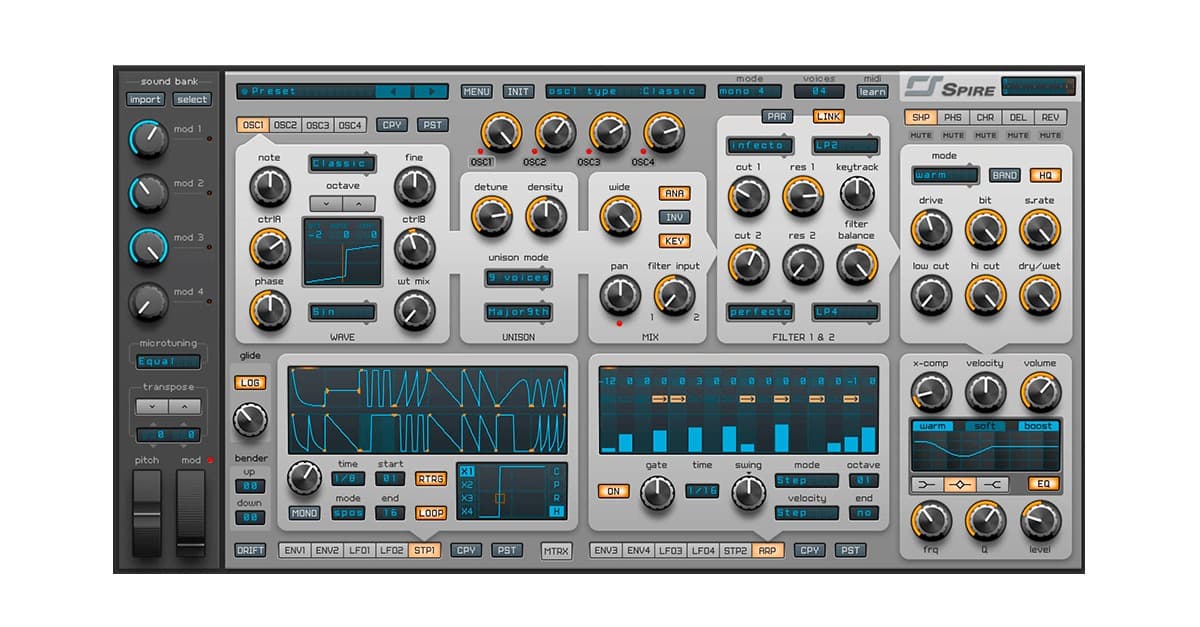Open the 9 voices unison dropdown
The image size is (1200, 627).
pos(519,278)
